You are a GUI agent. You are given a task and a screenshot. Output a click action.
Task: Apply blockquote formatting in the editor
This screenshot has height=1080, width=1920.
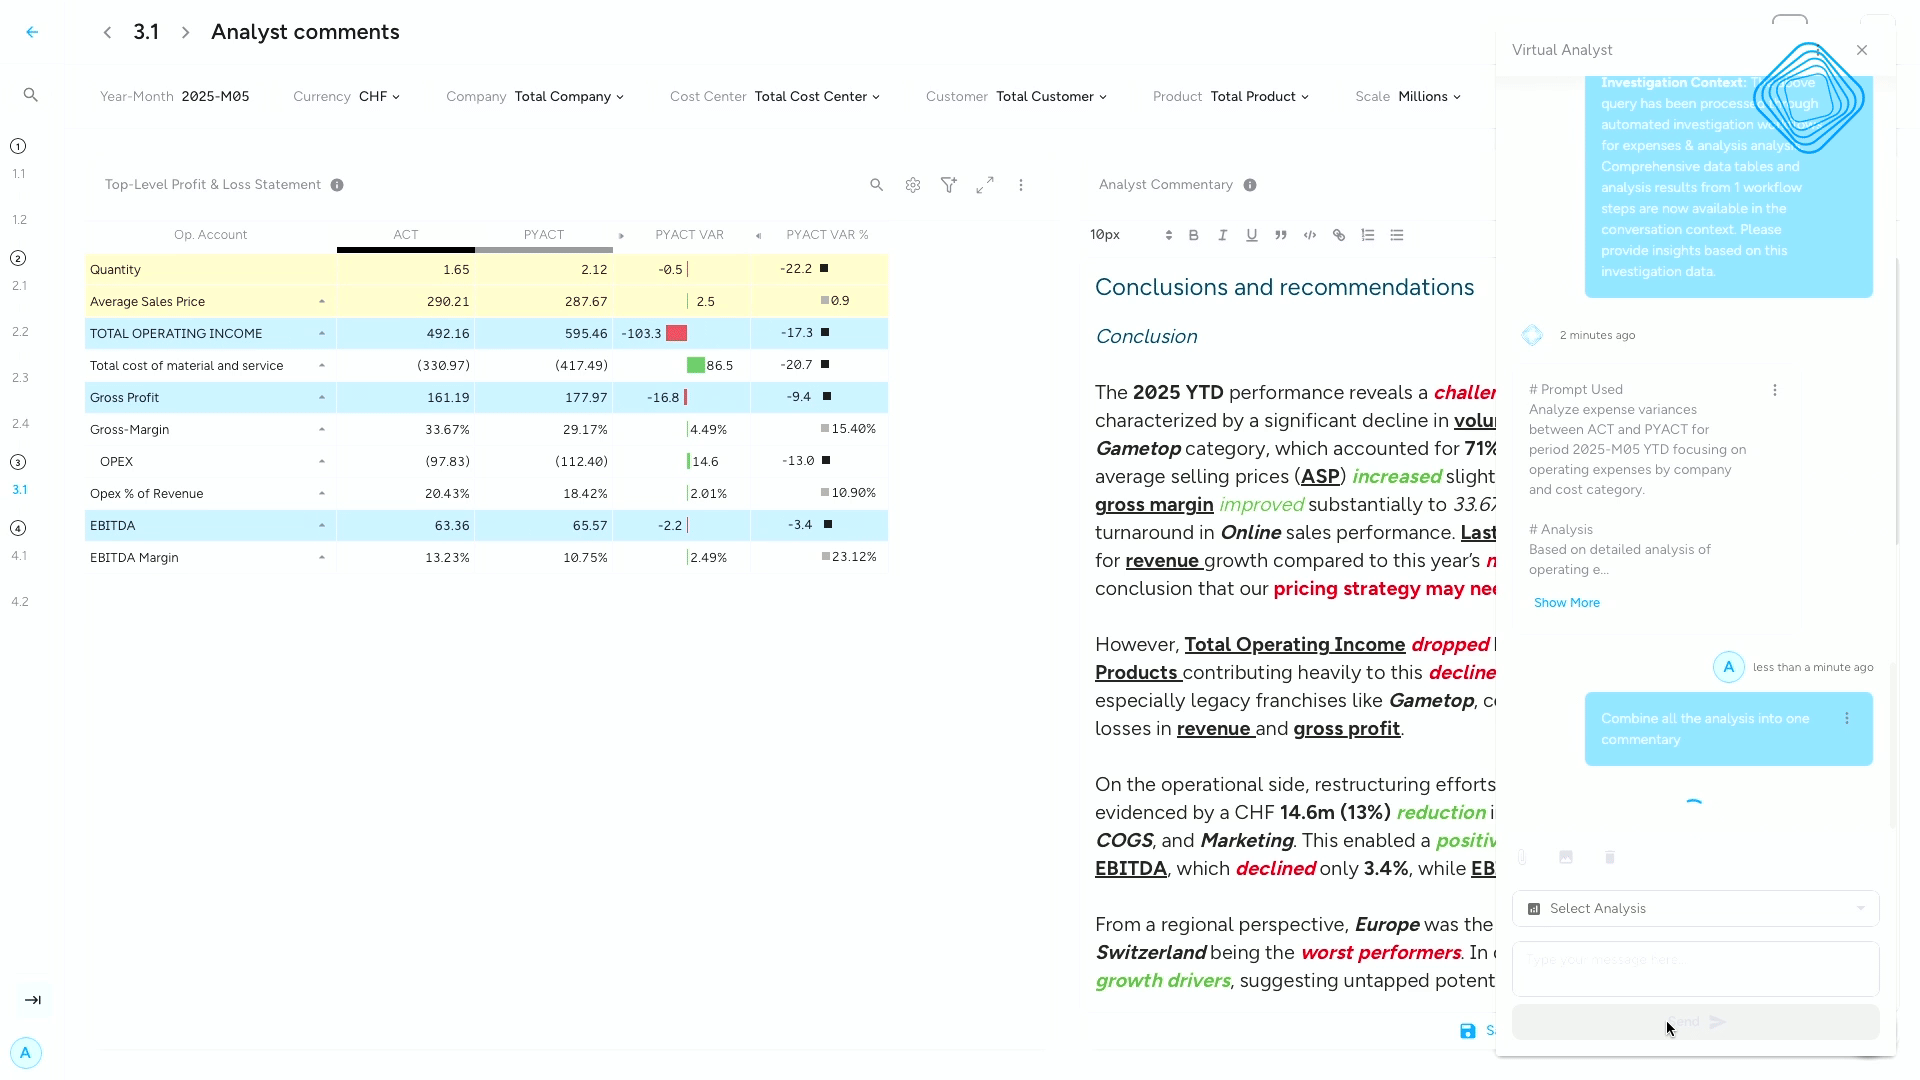tap(1280, 235)
